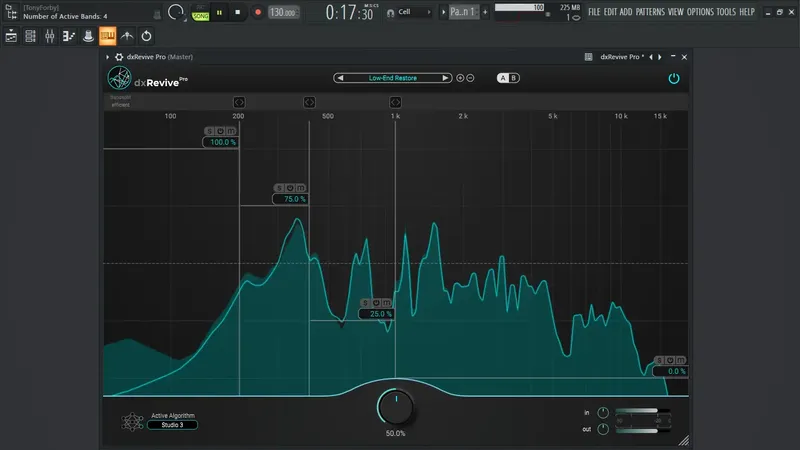The width and height of the screenshot is (800, 450).
Task: Solo the 100.0 % band
Action: point(210,131)
